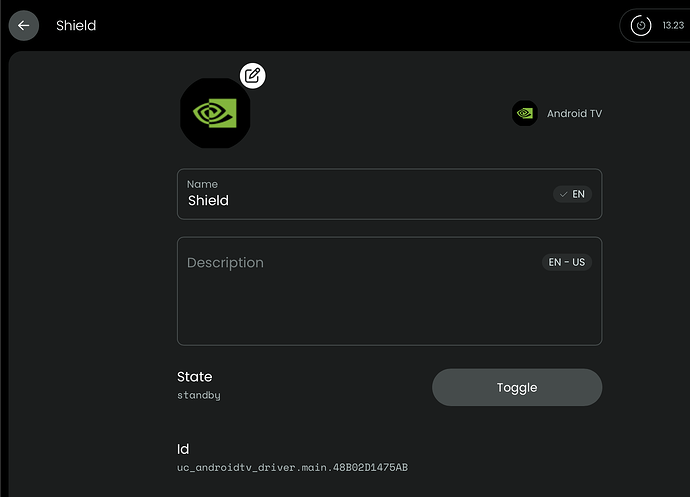Click the small Android TV integration icon
Screen dimensions: 690x497
[x=525, y=114]
